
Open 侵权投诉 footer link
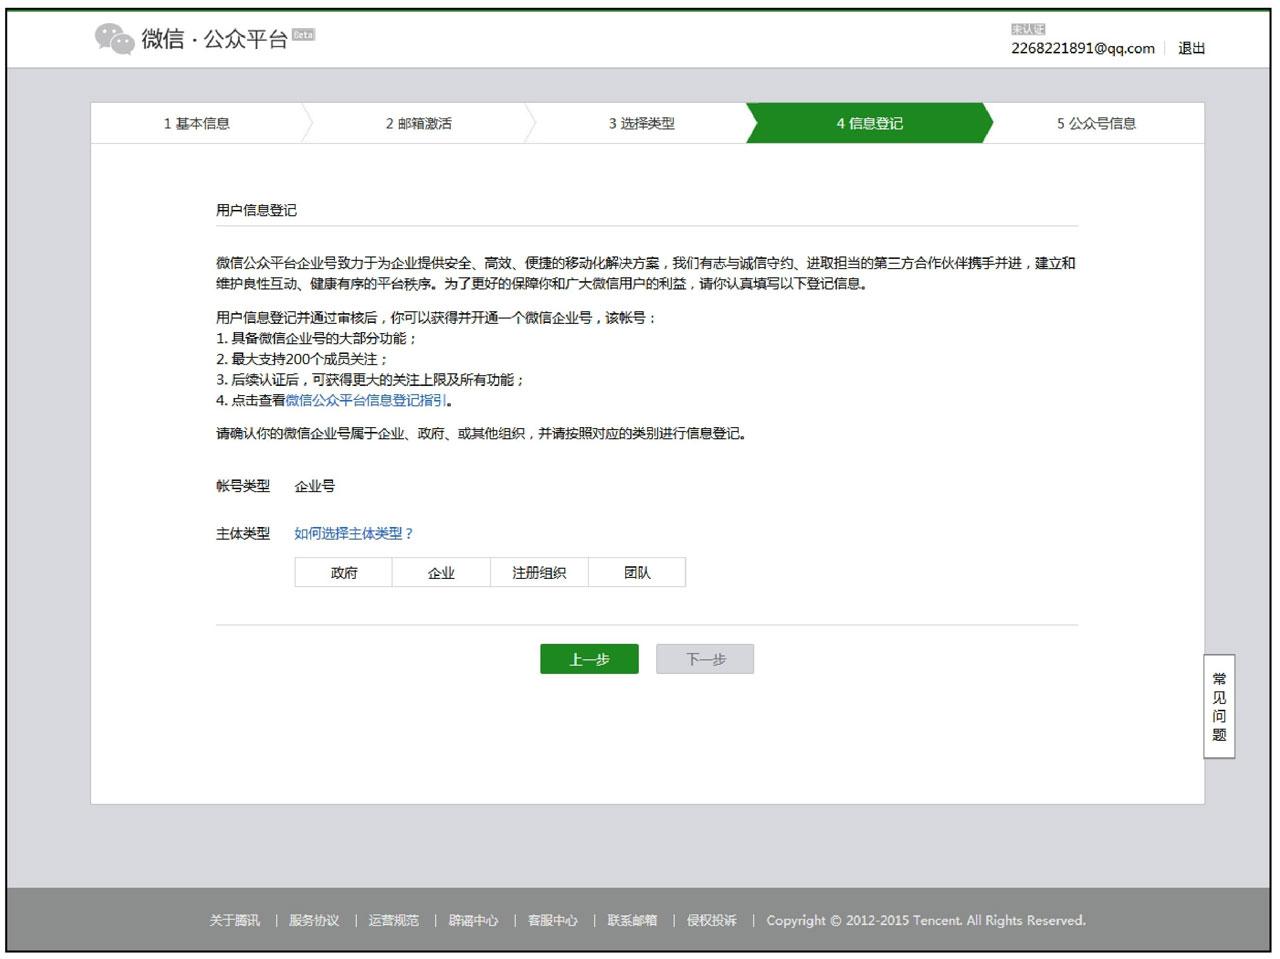tap(711, 920)
